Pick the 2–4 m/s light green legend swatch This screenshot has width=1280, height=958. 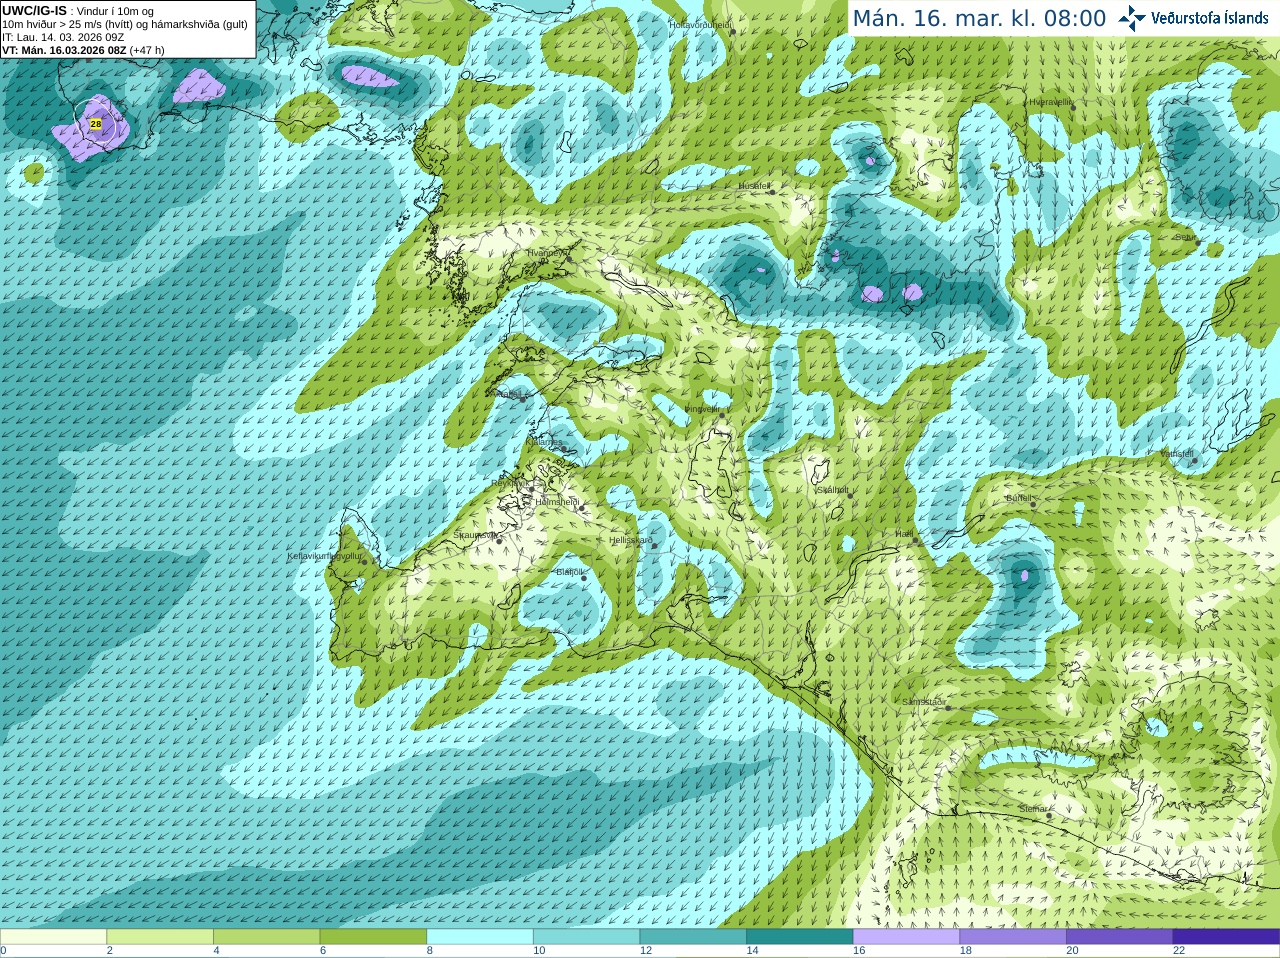(x=160, y=937)
